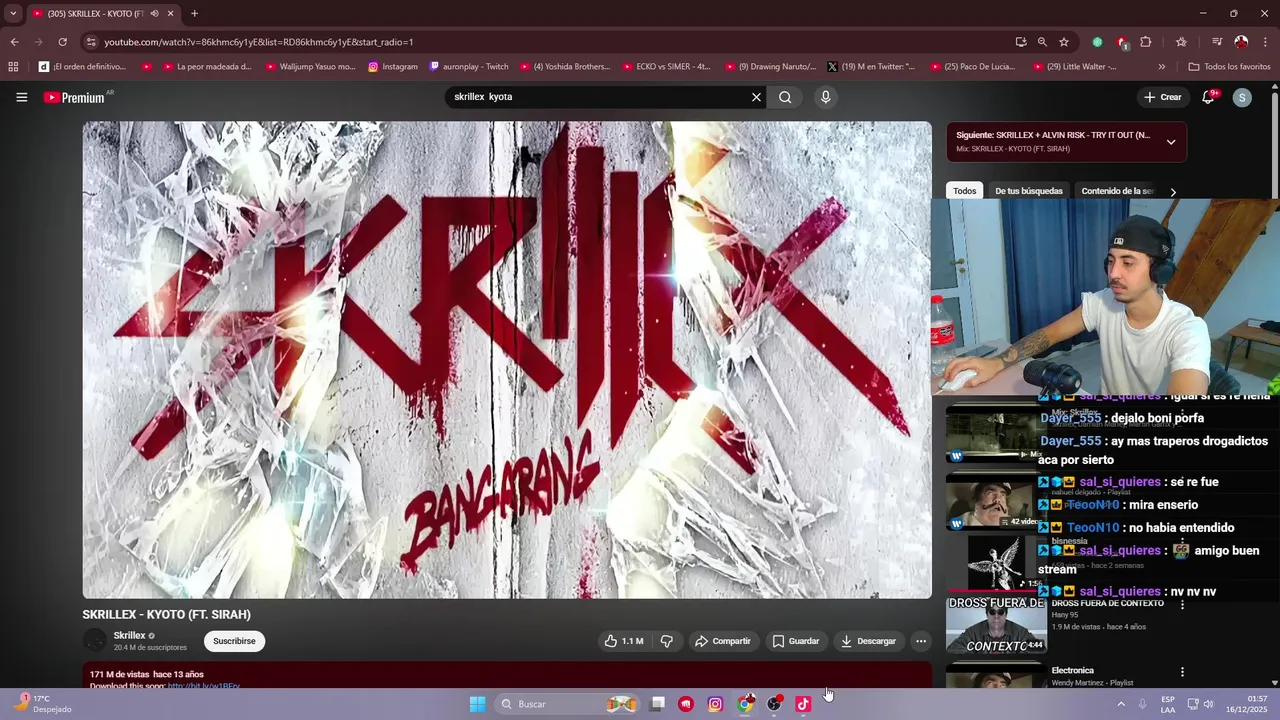Download the video with Descargar
The image size is (1280, 720).
click(868, 641)
